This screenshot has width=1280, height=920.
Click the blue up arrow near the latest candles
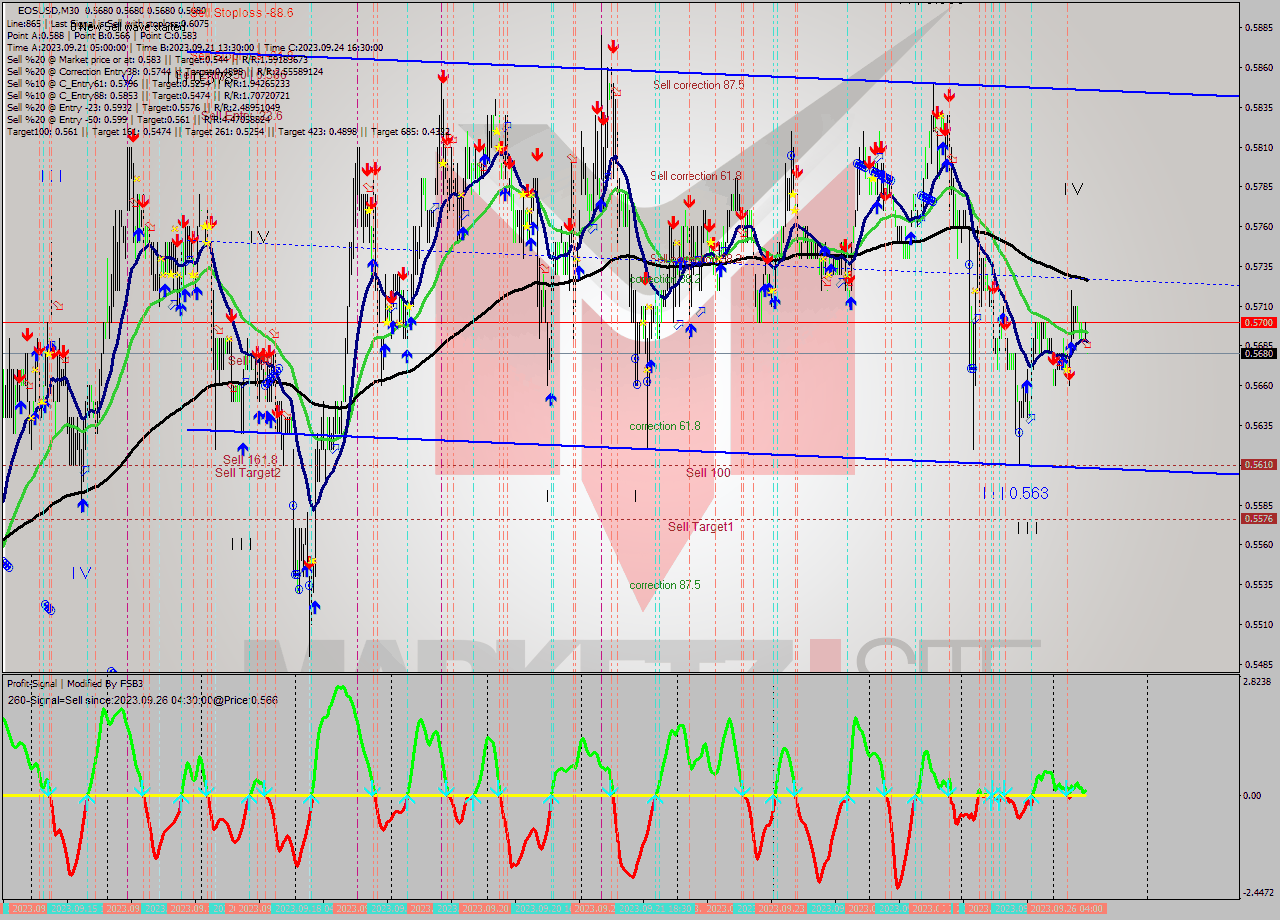pyautogui.click(x=1072, y=348)
